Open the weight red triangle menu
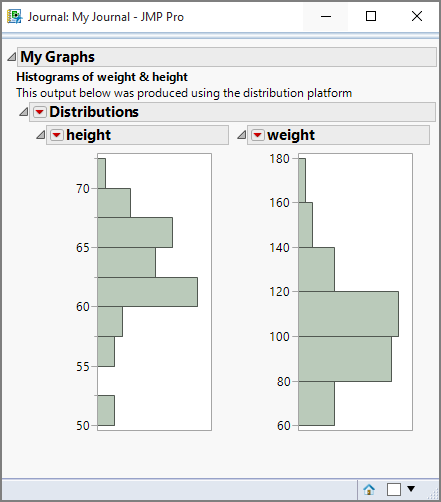Viewport: 441px width, 502px height. [257, 135]
